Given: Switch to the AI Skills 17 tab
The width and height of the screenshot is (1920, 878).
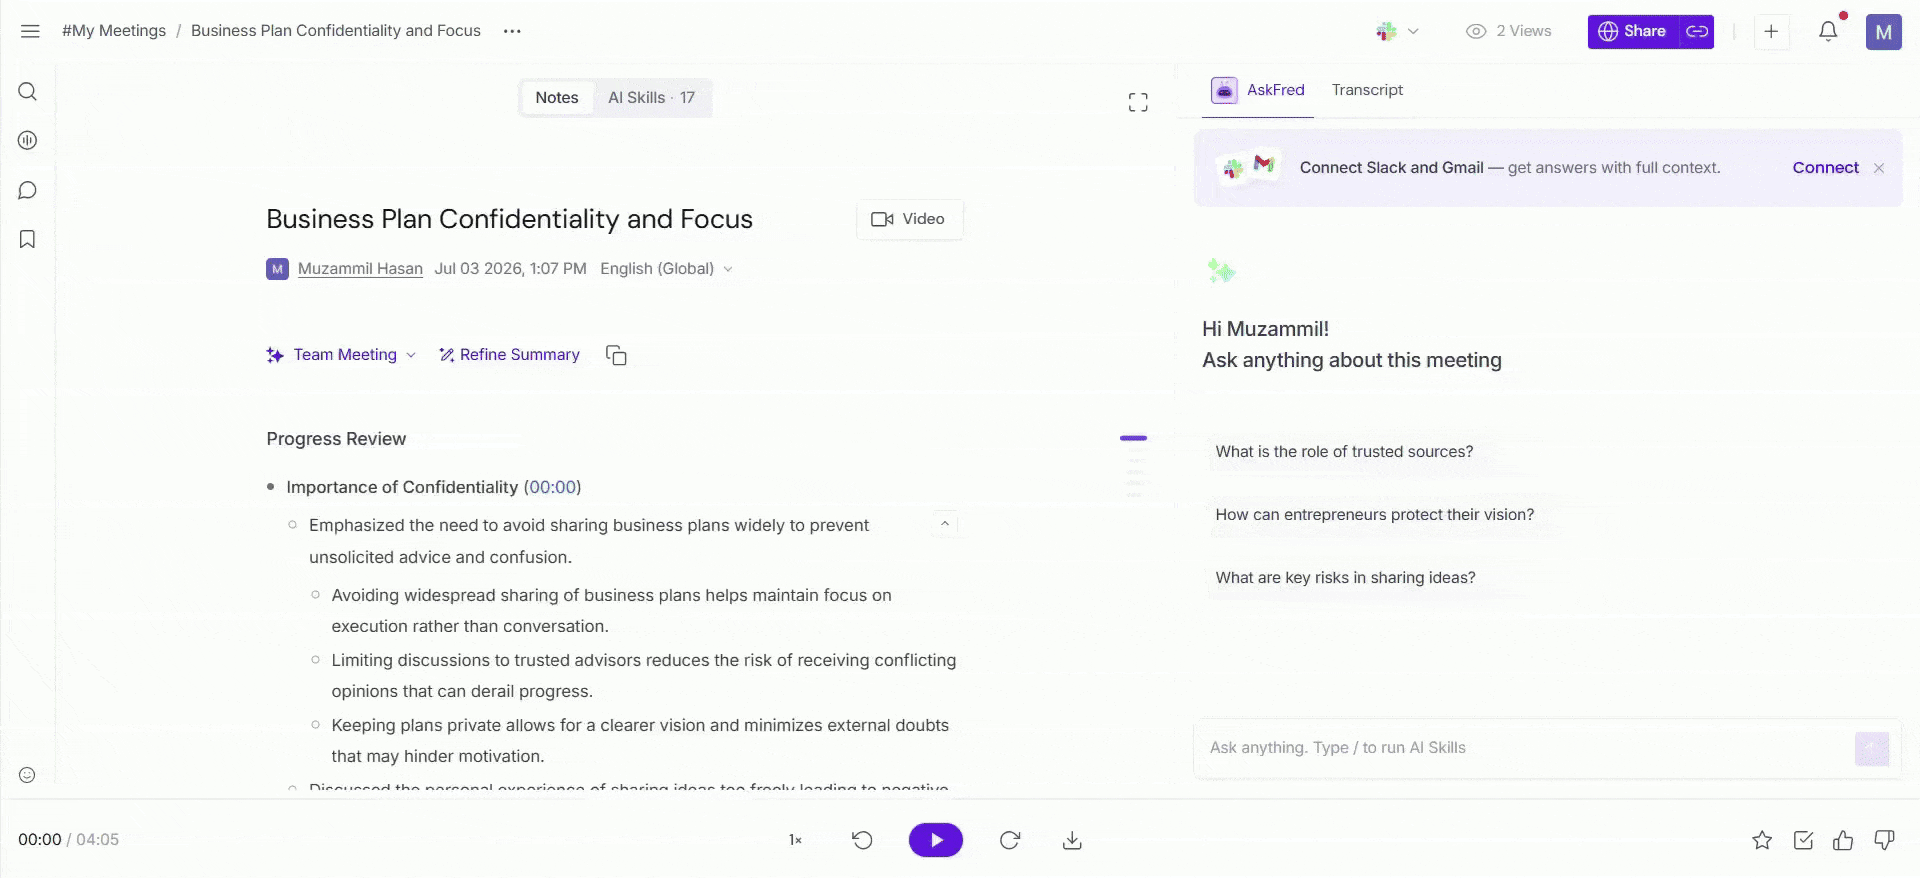Looking at the screenshot, I should (651, 98).
